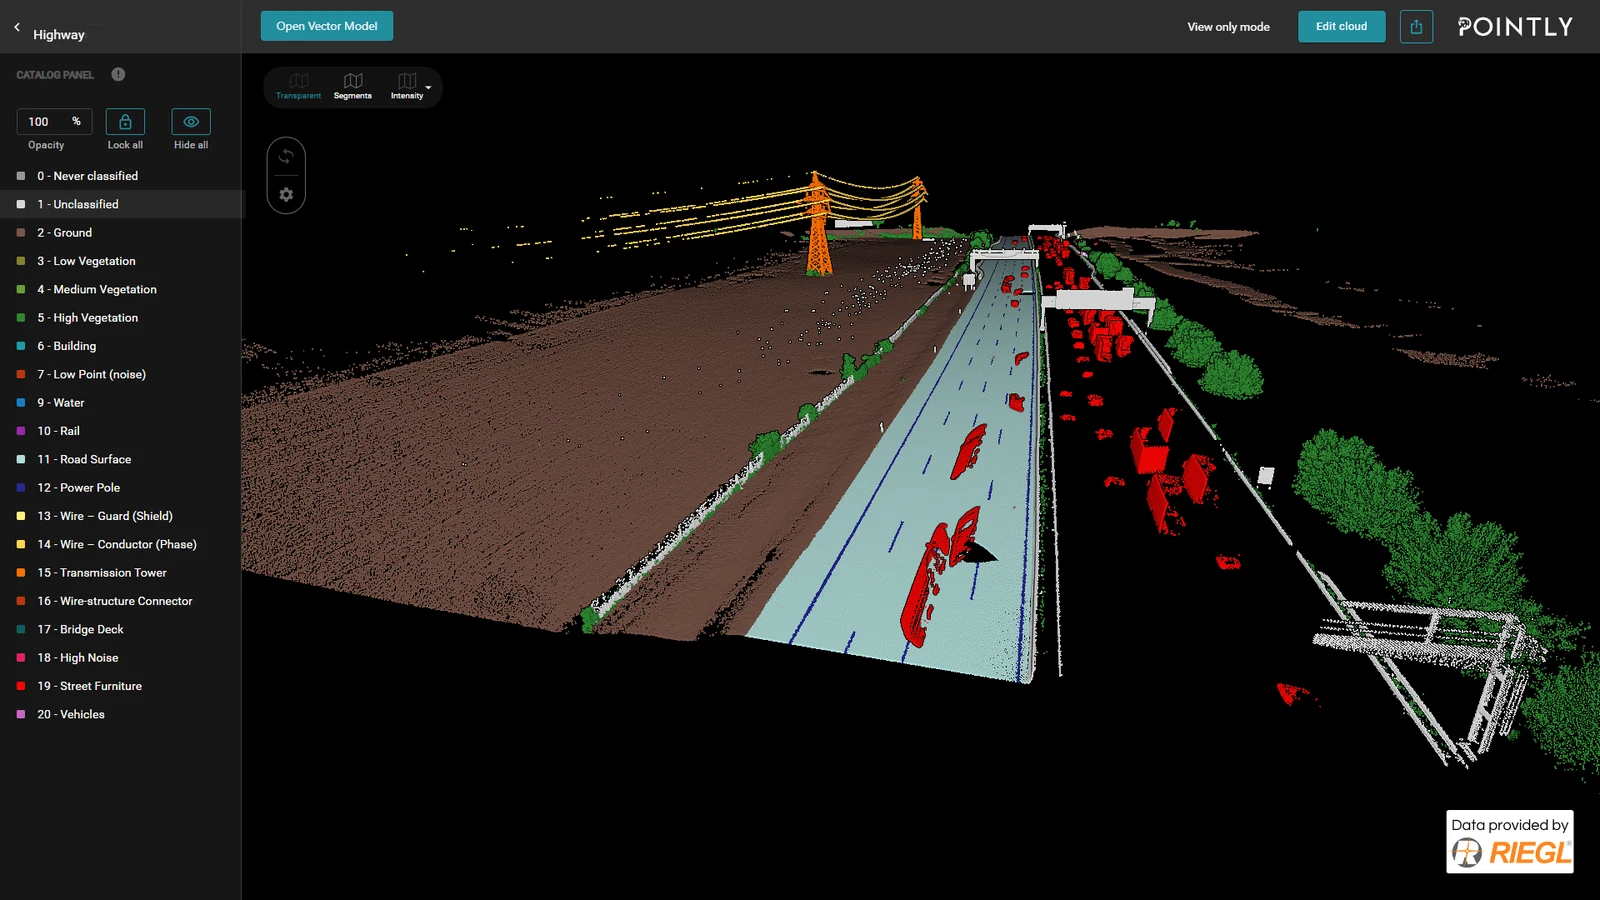Select View only mode
Viewport: 1600px width, 900px height.
tap(1228, 27)
